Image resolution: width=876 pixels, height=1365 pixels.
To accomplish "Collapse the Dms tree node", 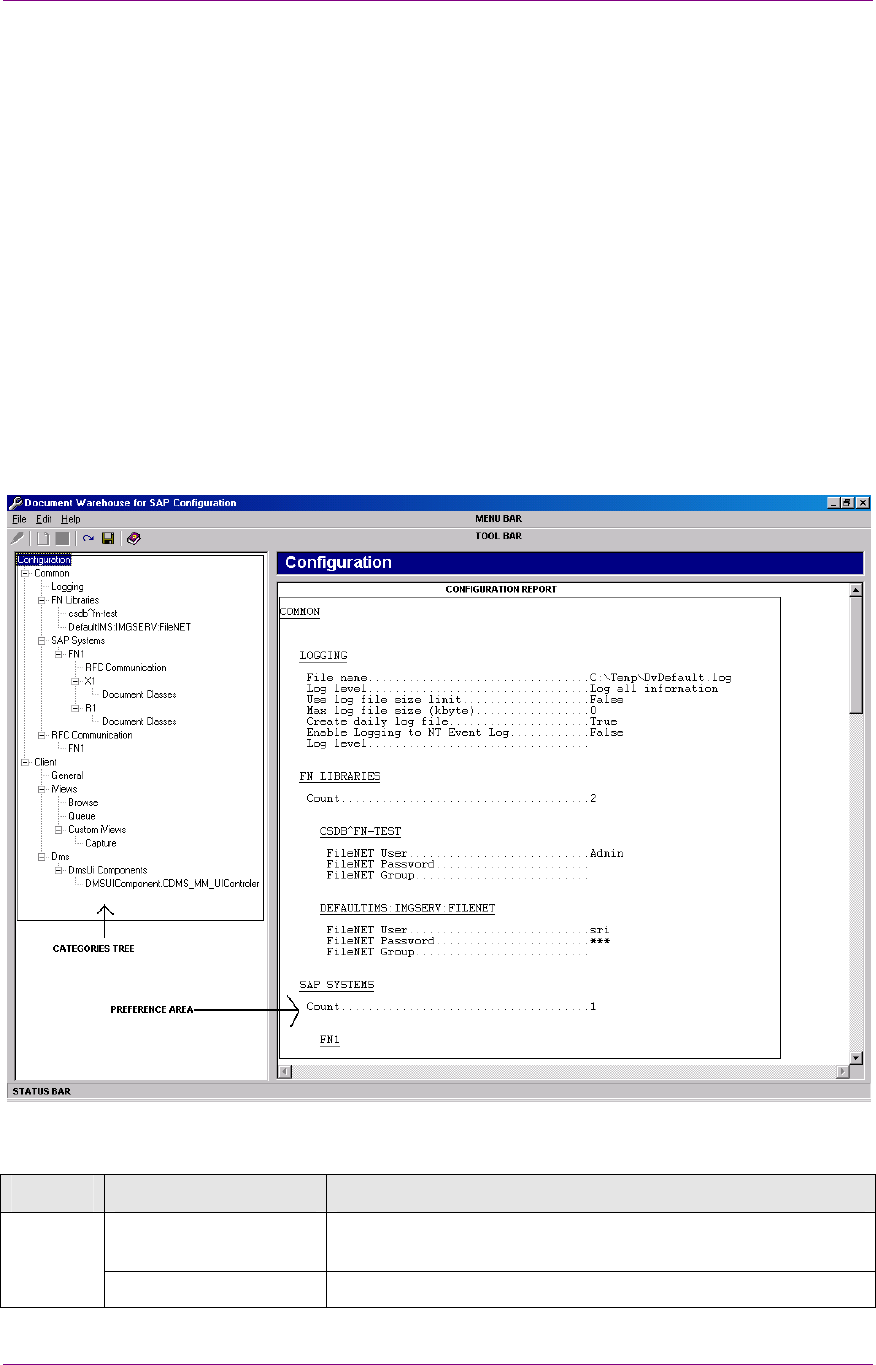I will [x=42, y=856].
